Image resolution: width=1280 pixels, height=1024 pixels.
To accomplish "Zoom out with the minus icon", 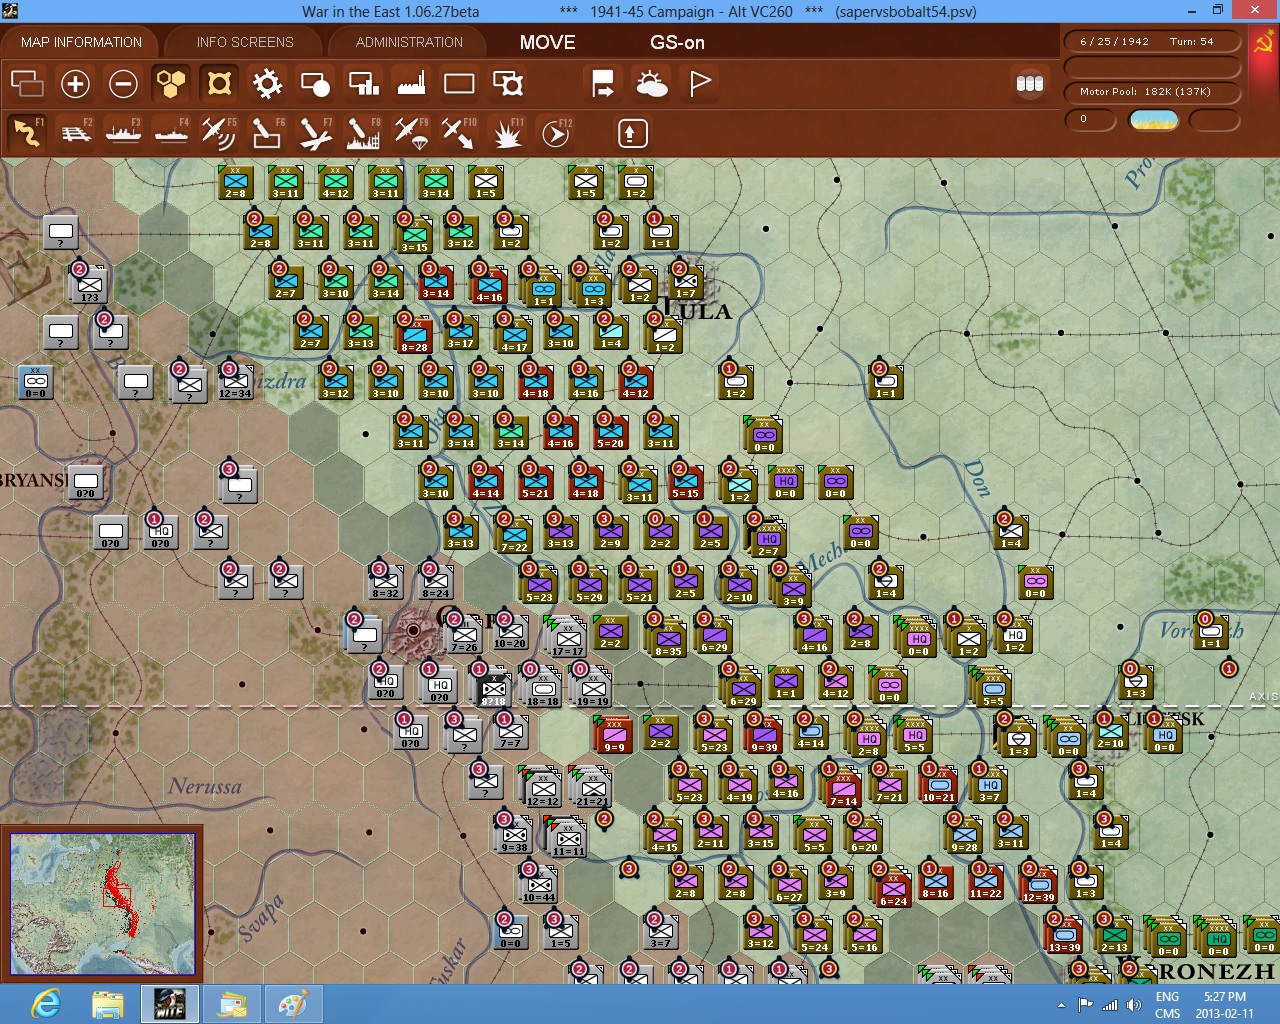I will 123,83.
